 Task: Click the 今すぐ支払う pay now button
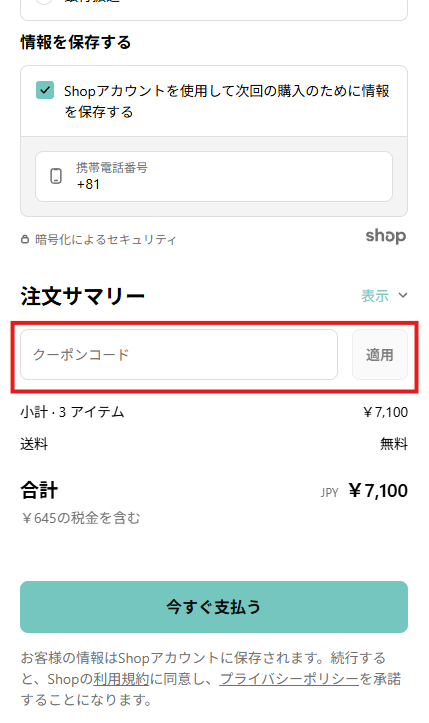click(x=214, y=607)
